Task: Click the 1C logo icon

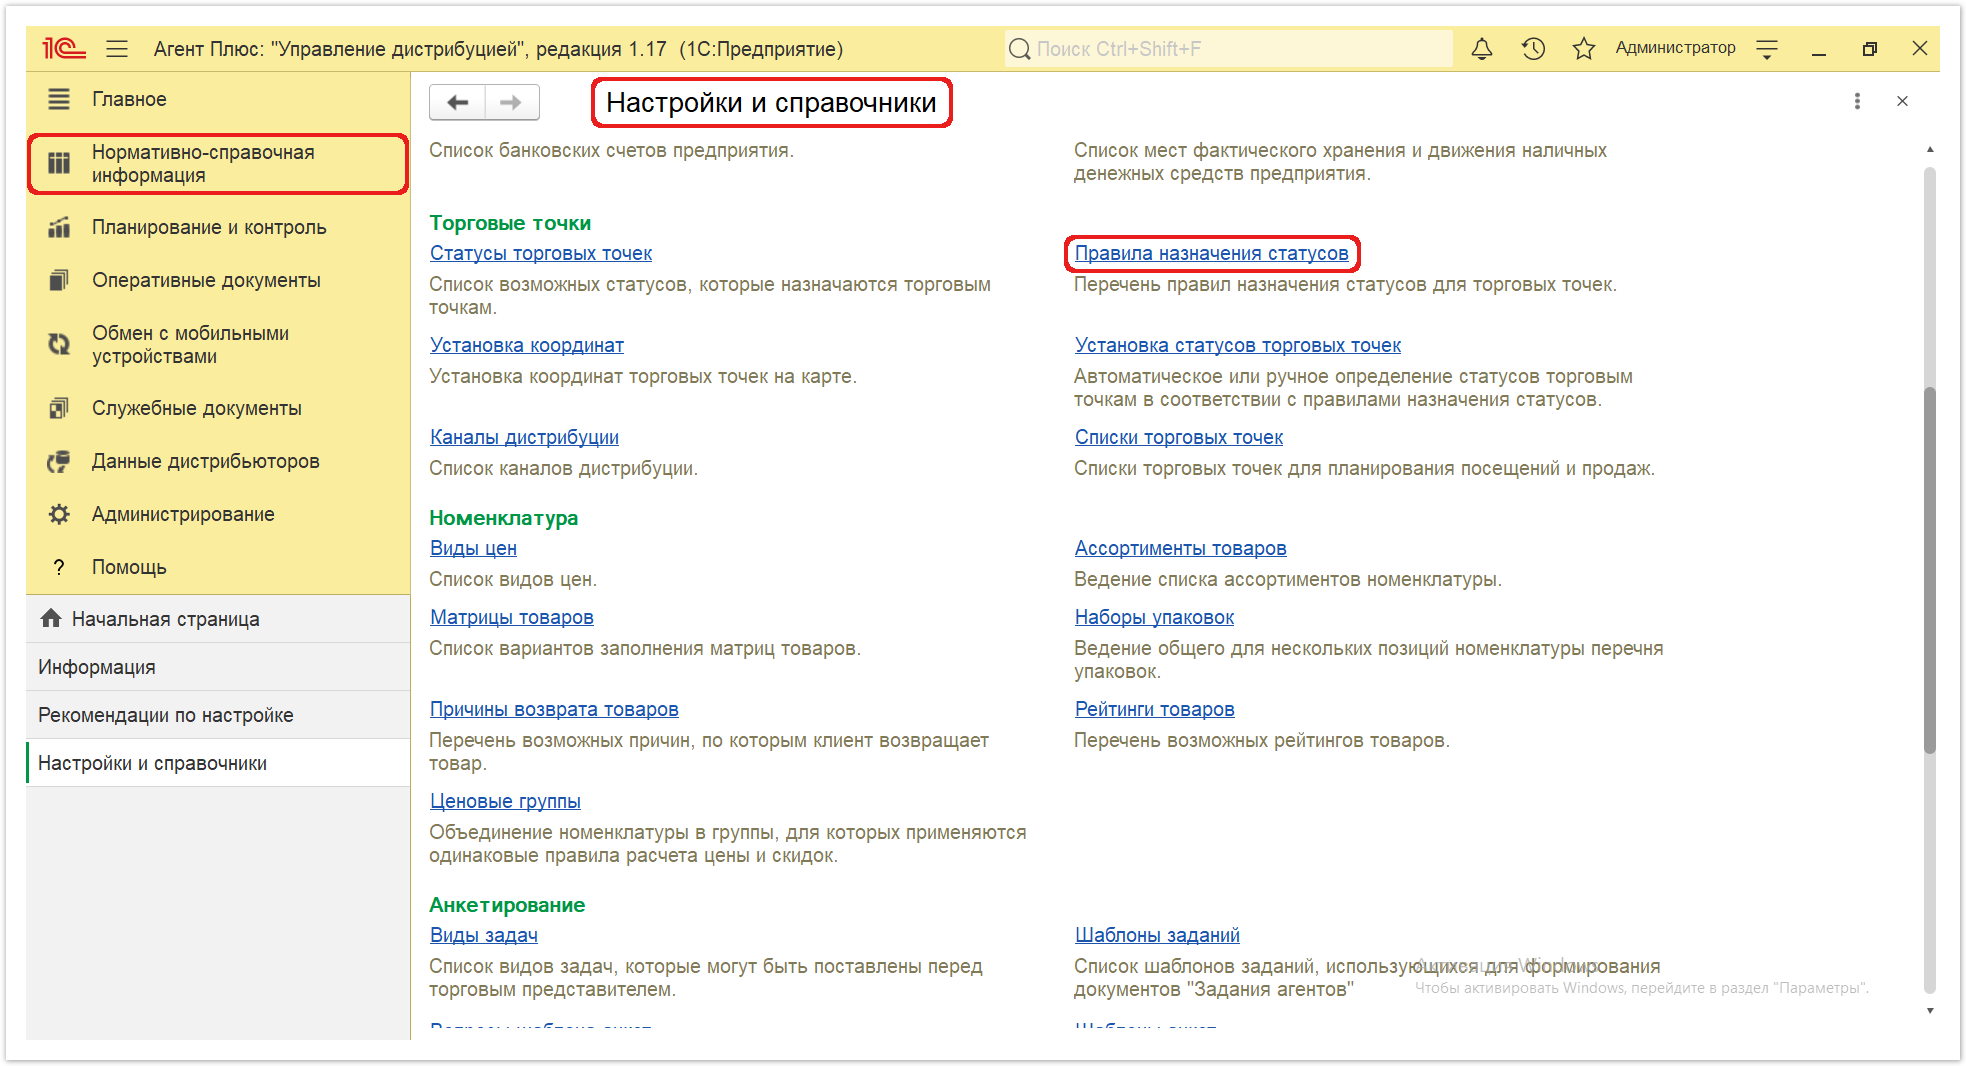Action: coord(64,48)
